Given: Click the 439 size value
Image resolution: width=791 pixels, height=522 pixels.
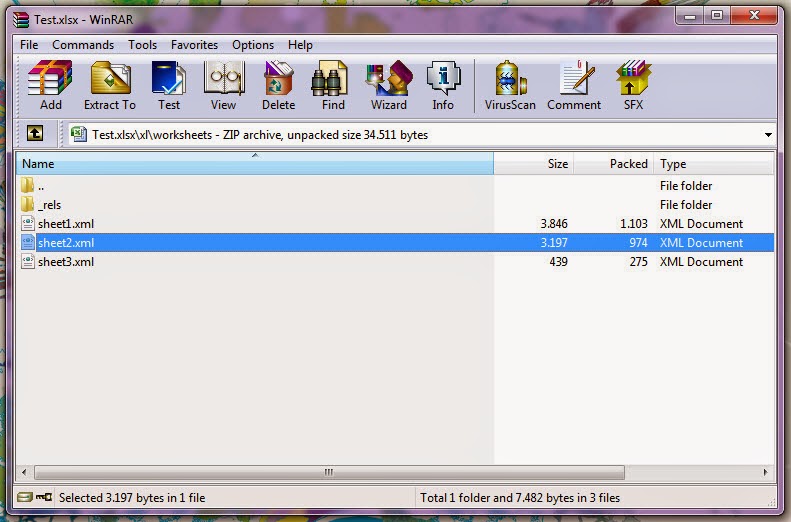Looking at the screenshot, I should pos(558,262).
